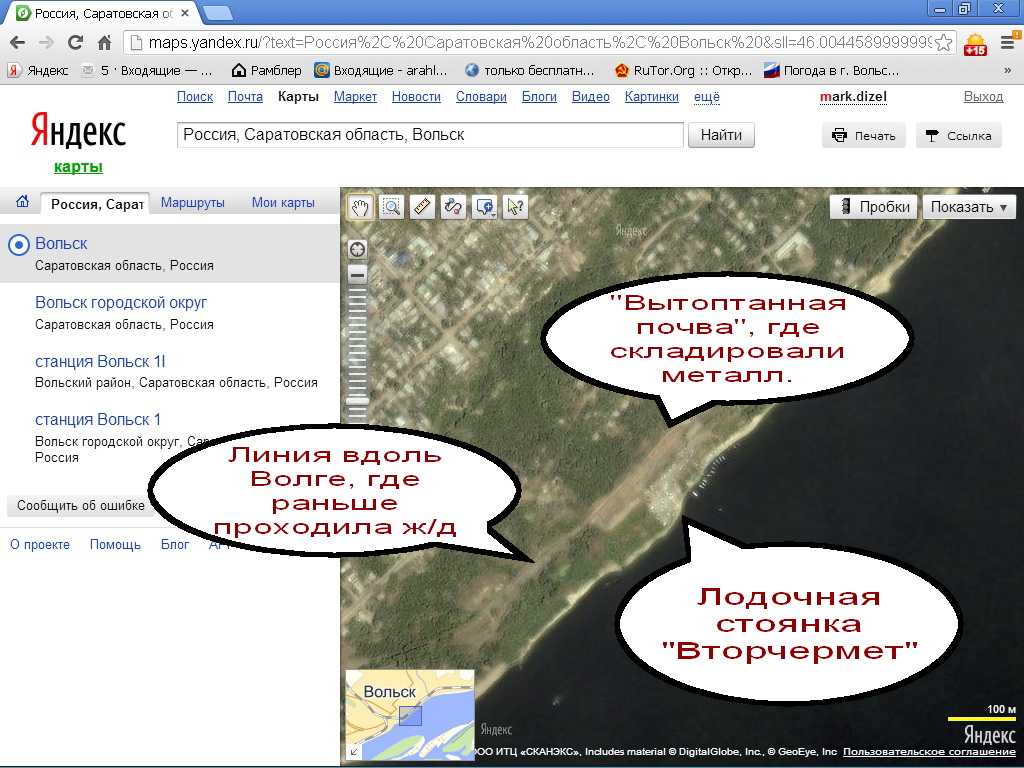The height and width of the screenshot is (768, 1024).
Task: Select the magnifier zoom-area tool
Action: [391, 208]
